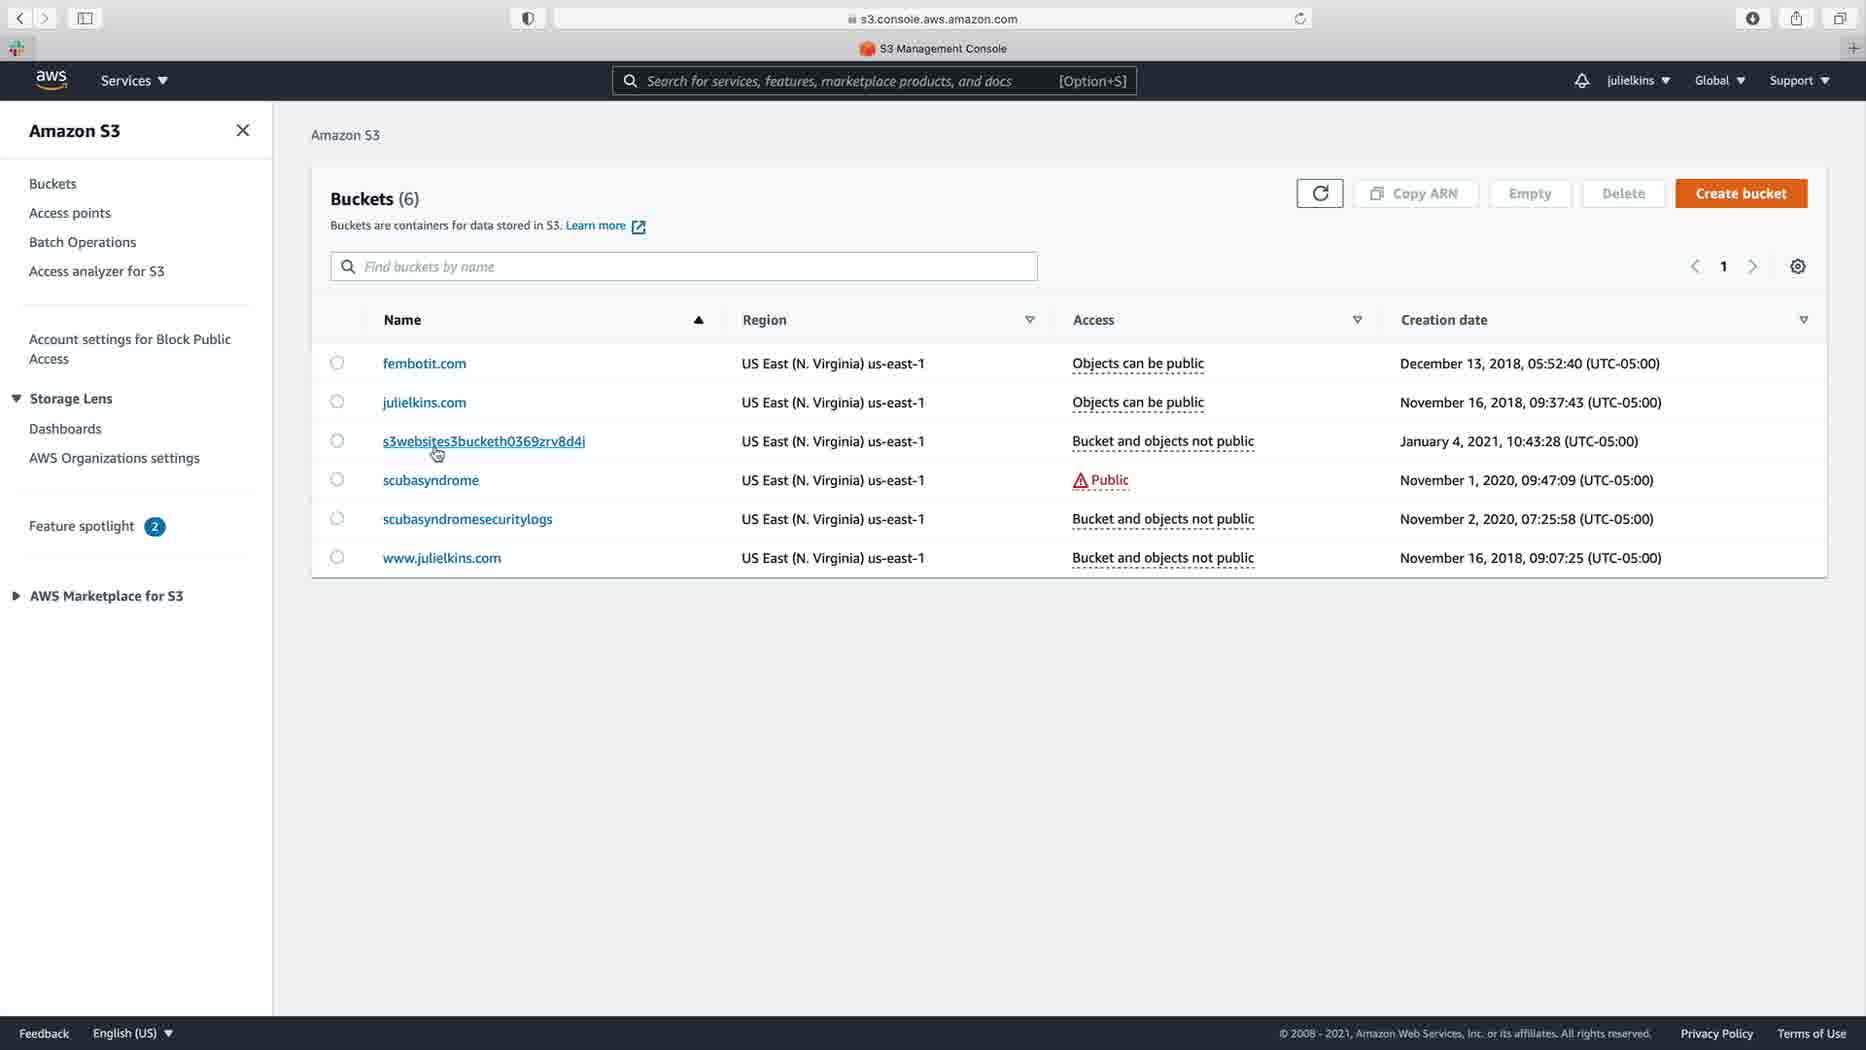This screenshot has height=1050, width=1866.
Task: Click the Feedback link in footer
Action: [44, 1033]
